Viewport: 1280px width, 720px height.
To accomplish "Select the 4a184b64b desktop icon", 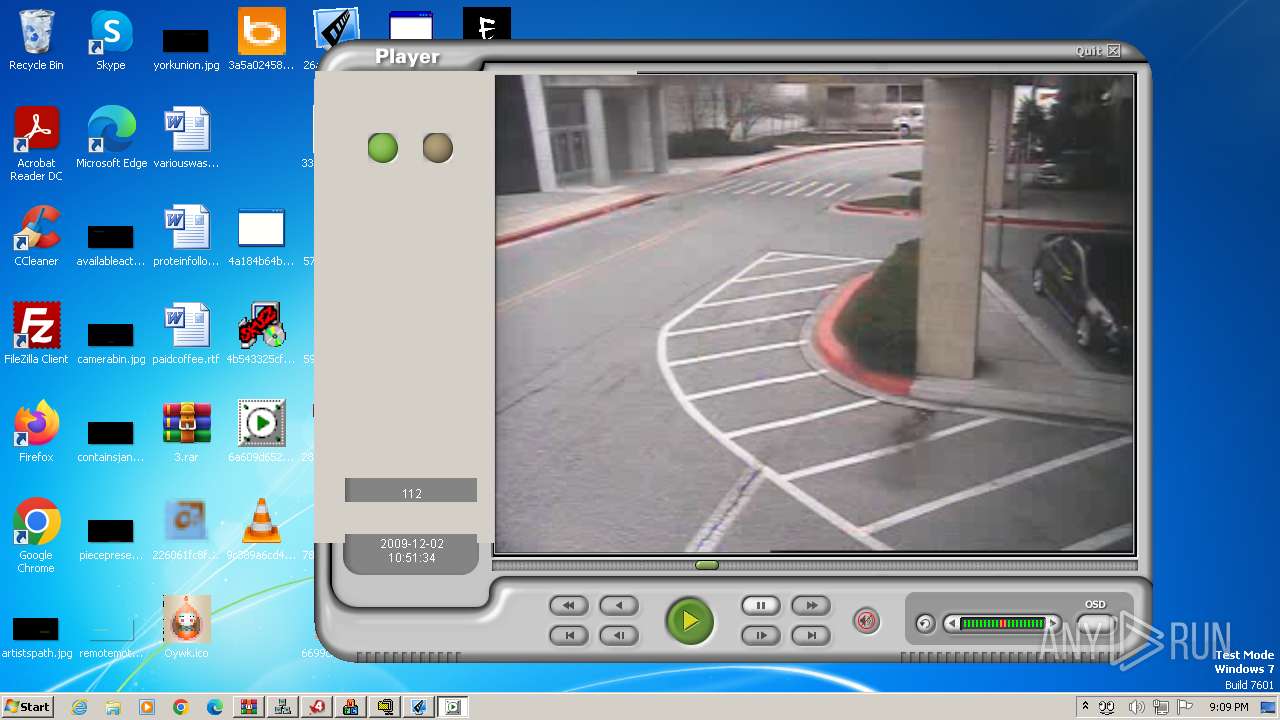I will 262,236.
